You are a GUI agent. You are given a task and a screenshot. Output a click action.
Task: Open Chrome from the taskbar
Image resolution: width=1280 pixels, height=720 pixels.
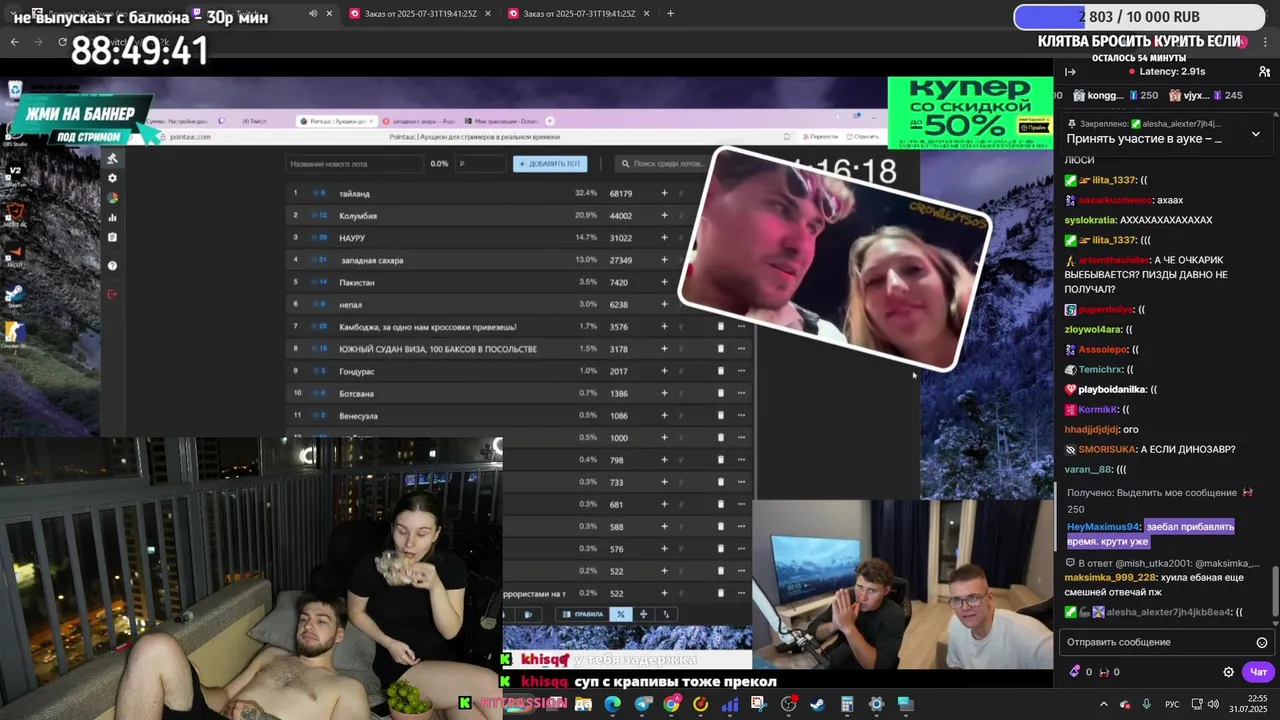tap(671, 704)
